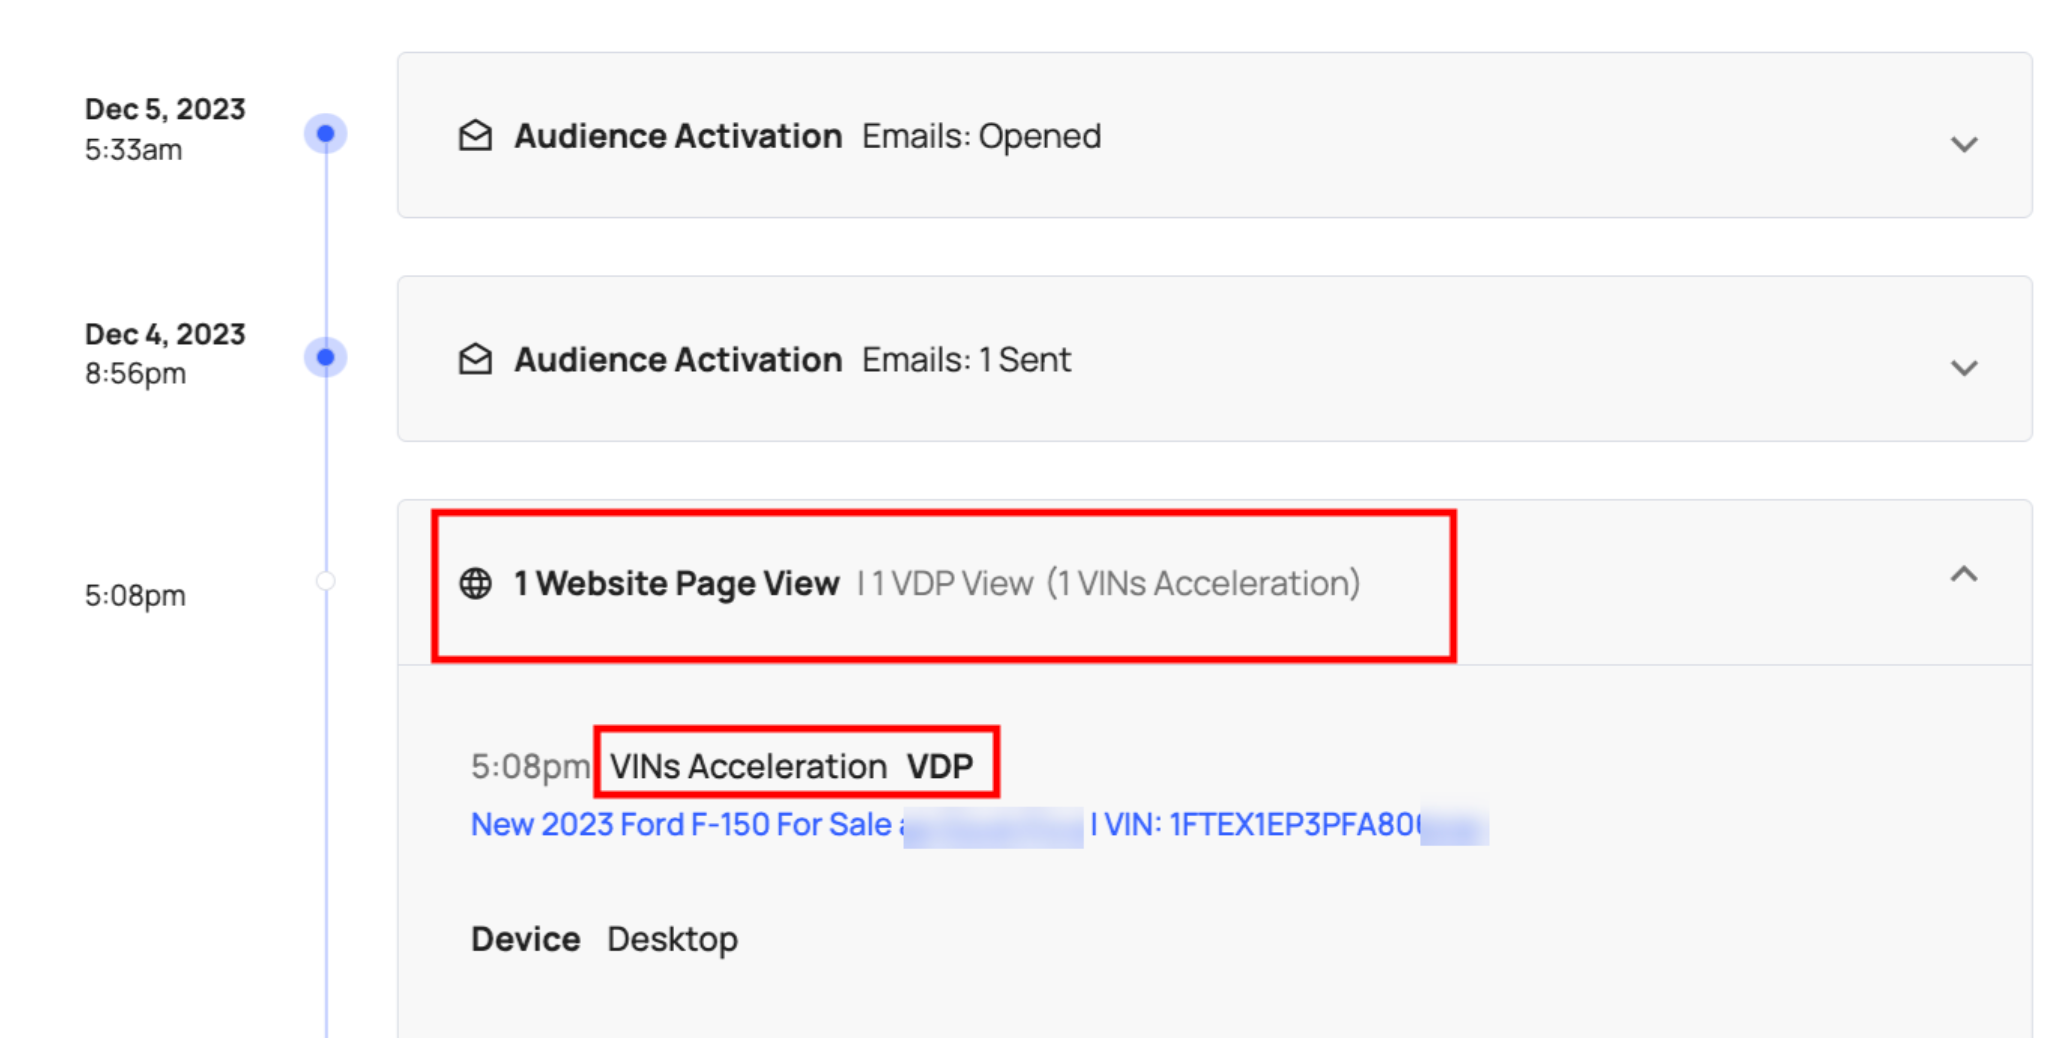
Task: Click the 1 Website Page View heading
Action: point(676,583)
